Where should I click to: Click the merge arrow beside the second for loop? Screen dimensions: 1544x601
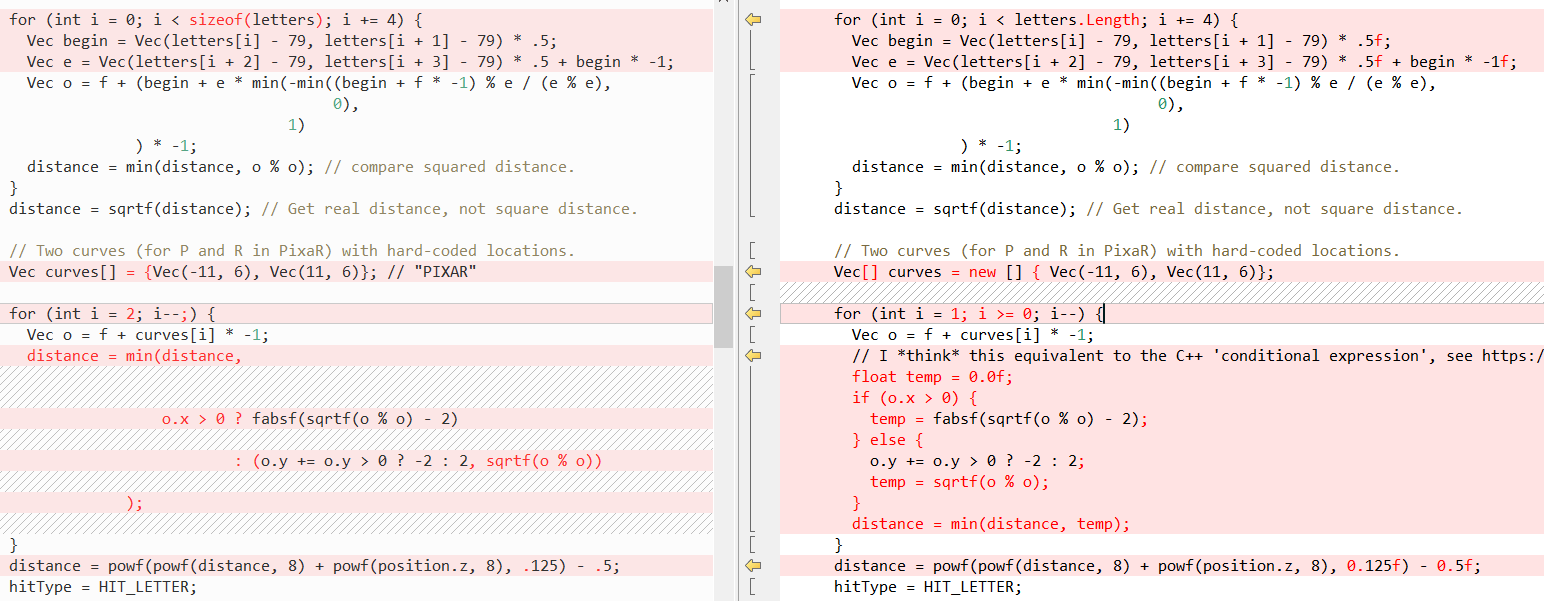pyautogui.click(x=751, y=313)
